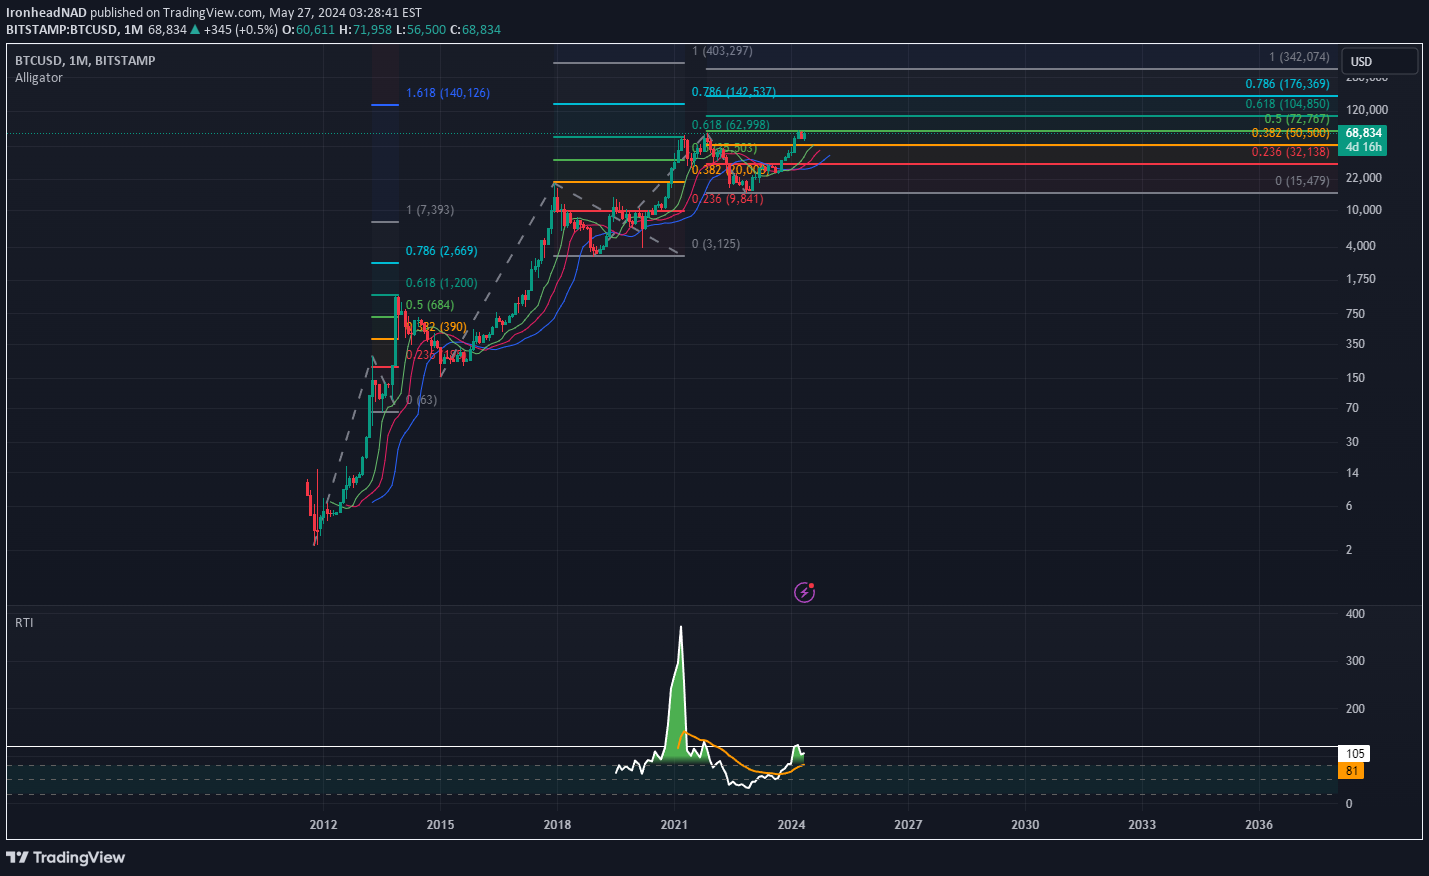Click the 2015 label on time axis
This screenshot has width=1429, height=876.
[440, 824]
